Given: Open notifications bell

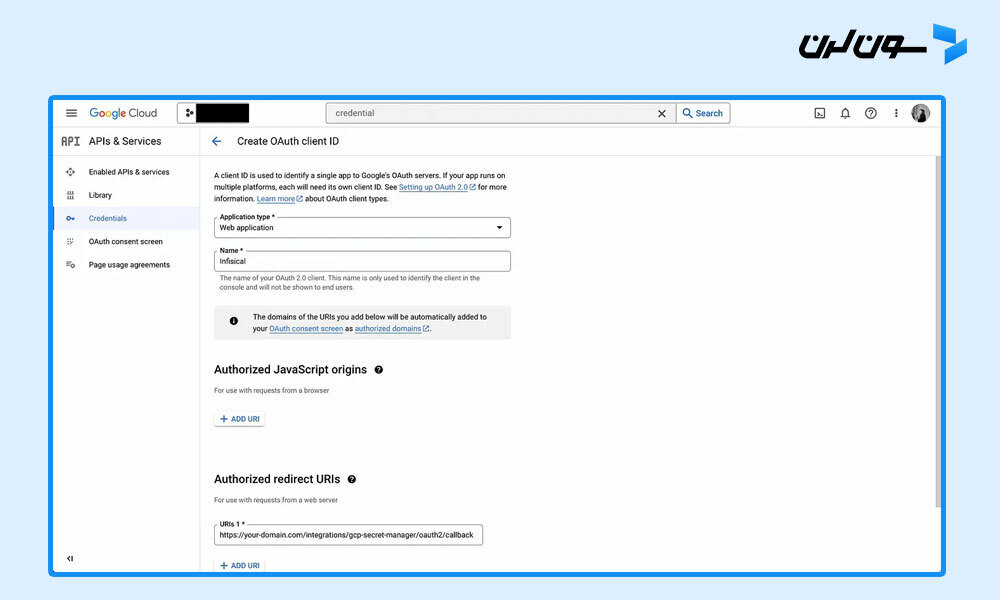Looking at the screenshot, I should click(x=845, y=113).
